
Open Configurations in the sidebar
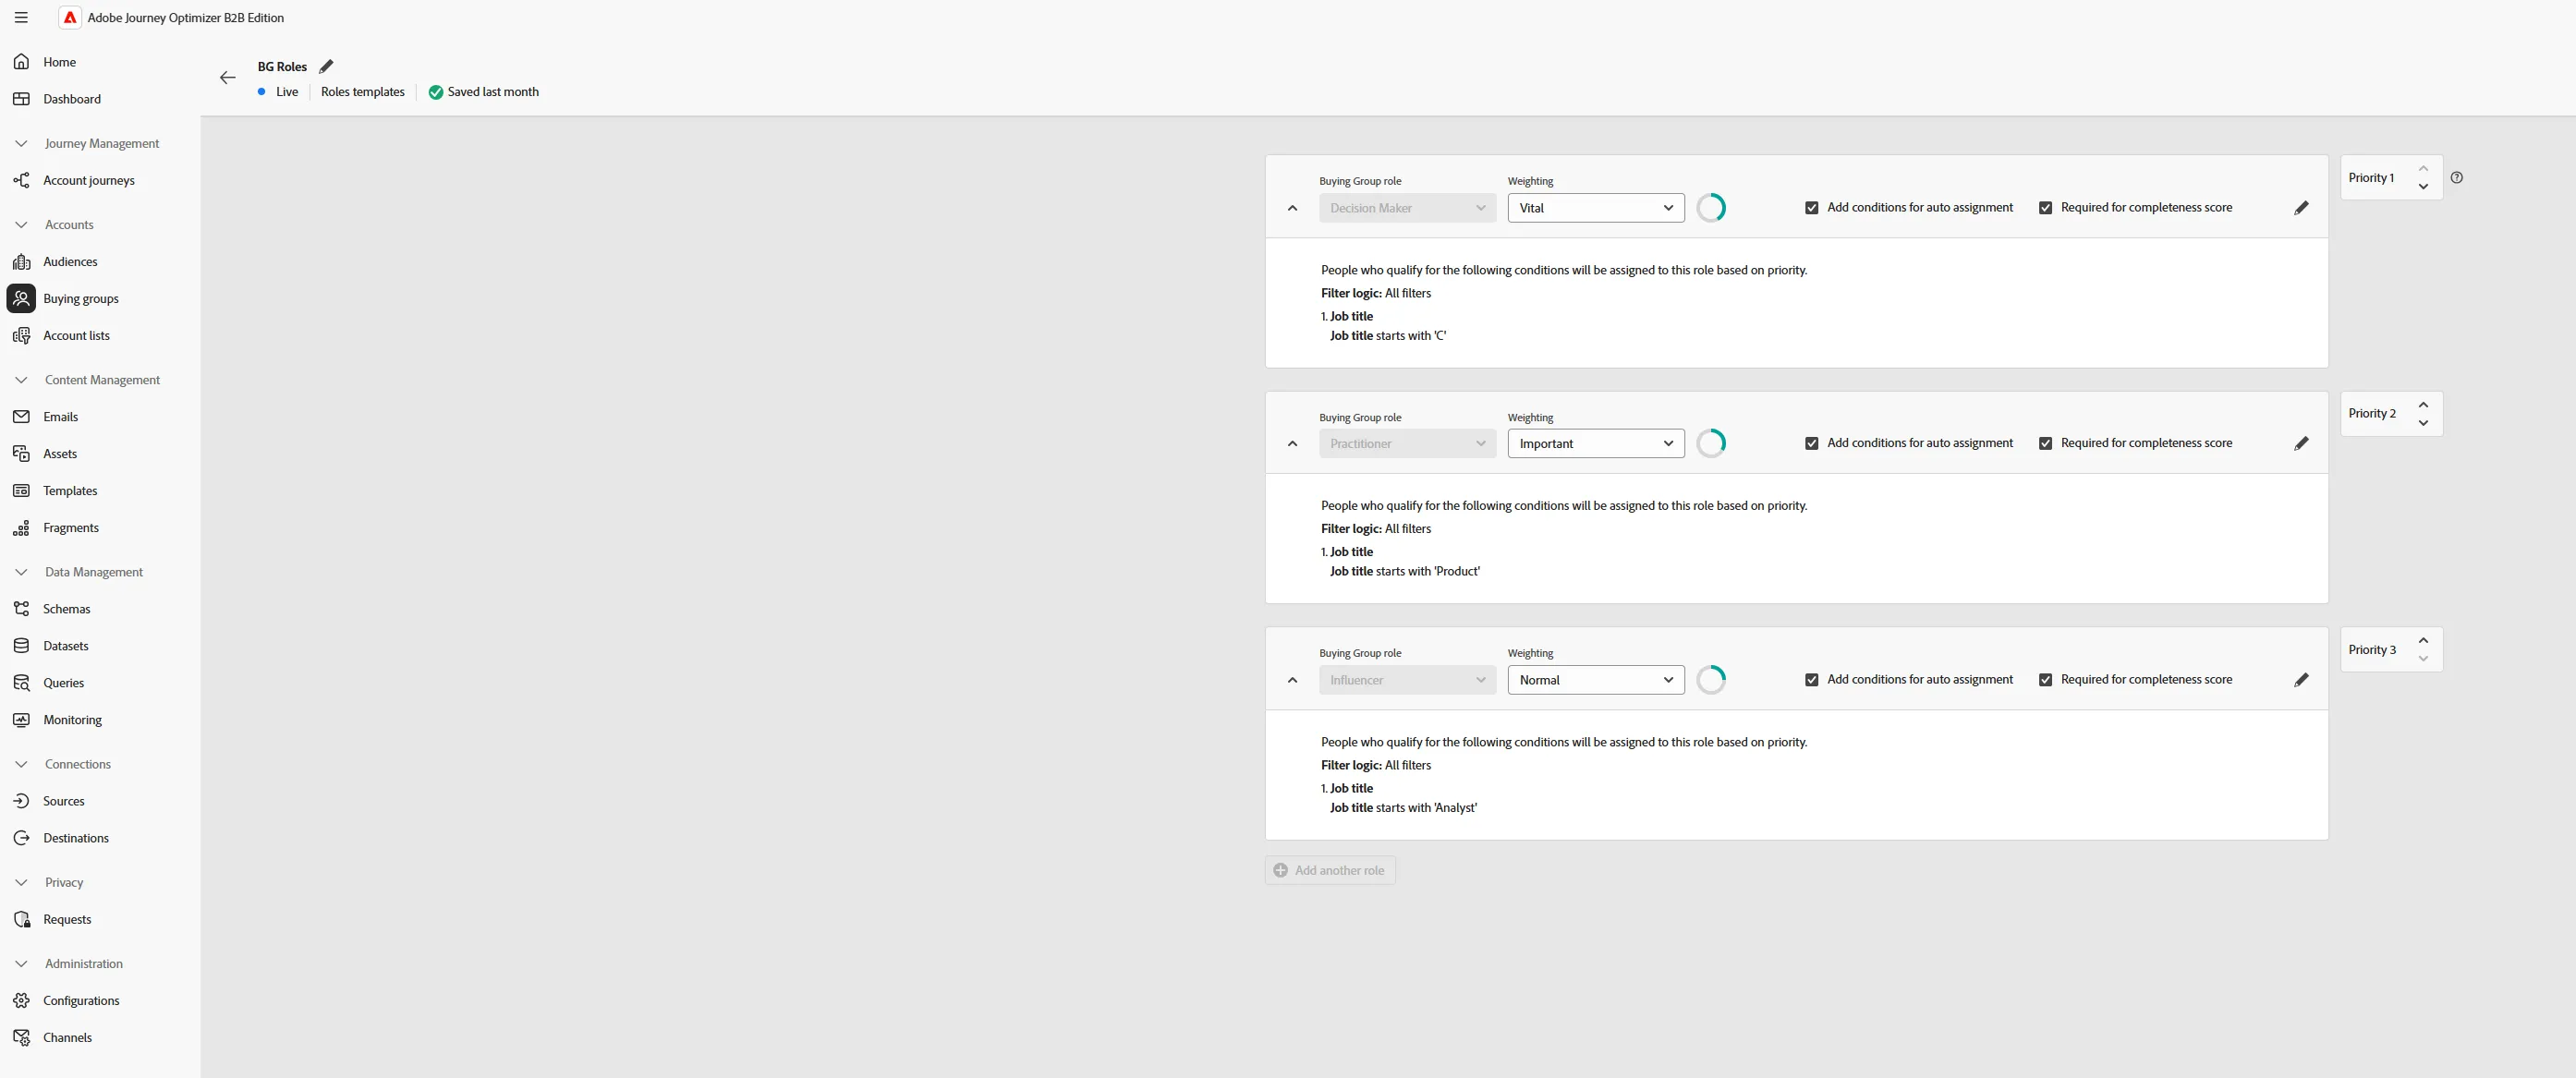click(x=81, y=1001)
